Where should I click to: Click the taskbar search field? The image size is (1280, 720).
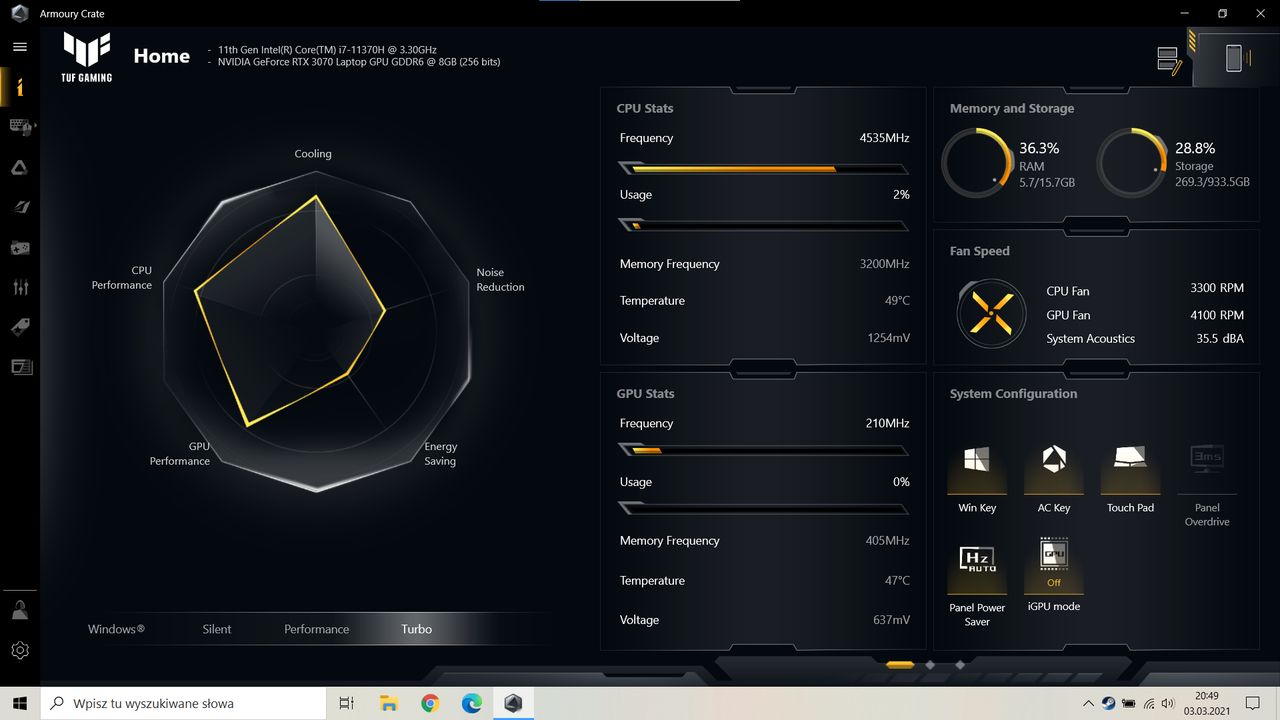tap(183, 703)
